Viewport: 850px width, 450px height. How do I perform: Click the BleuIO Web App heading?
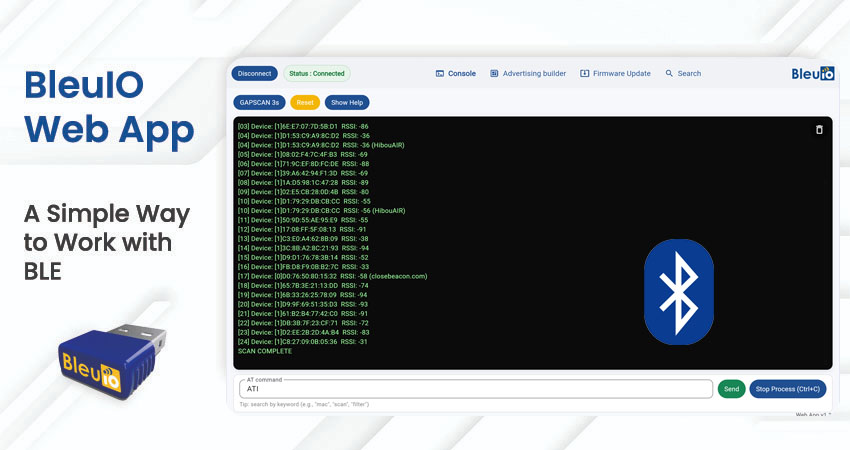tap(109, 108)
